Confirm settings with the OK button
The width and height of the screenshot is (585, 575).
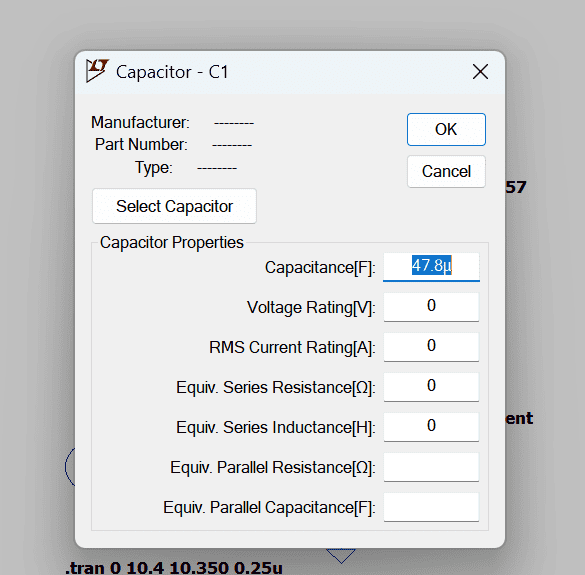[x=446, y=129]
